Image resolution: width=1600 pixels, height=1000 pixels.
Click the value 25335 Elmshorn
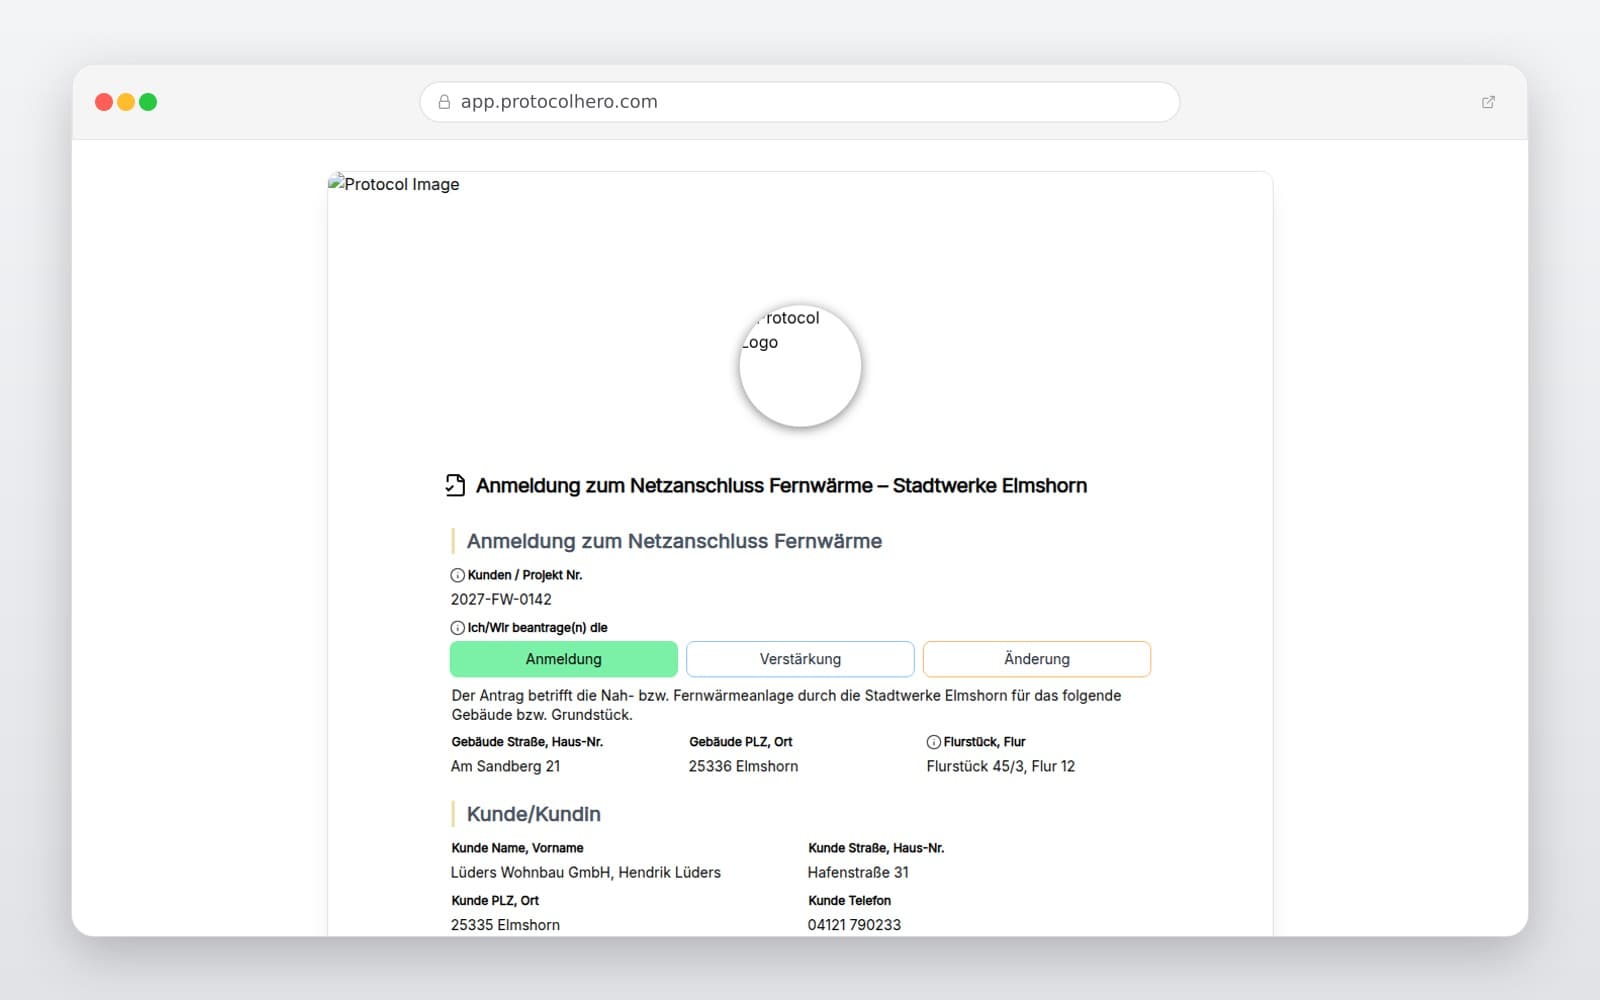tap(505, 925)
